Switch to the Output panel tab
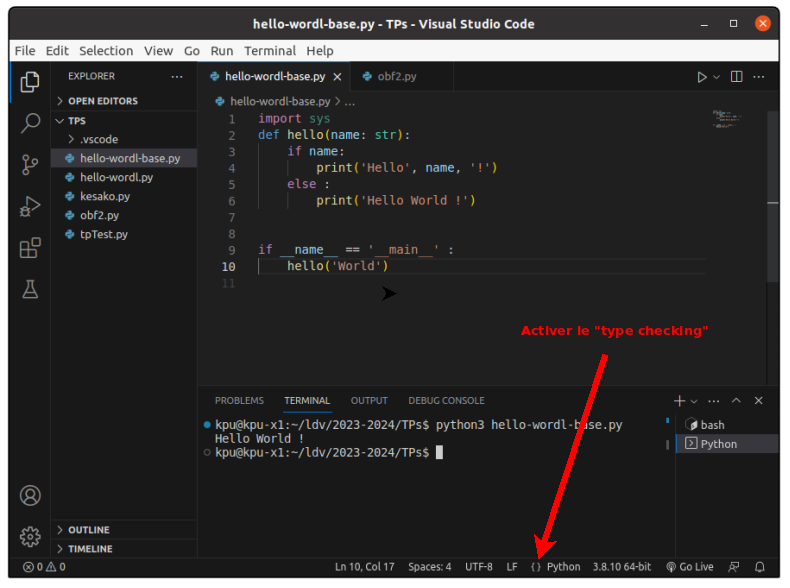 [369, 401]
